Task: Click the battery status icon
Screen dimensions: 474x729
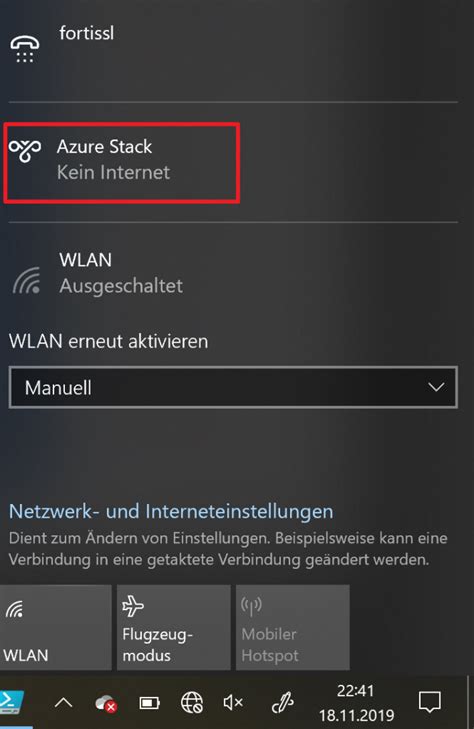Action: coord(150,702)
